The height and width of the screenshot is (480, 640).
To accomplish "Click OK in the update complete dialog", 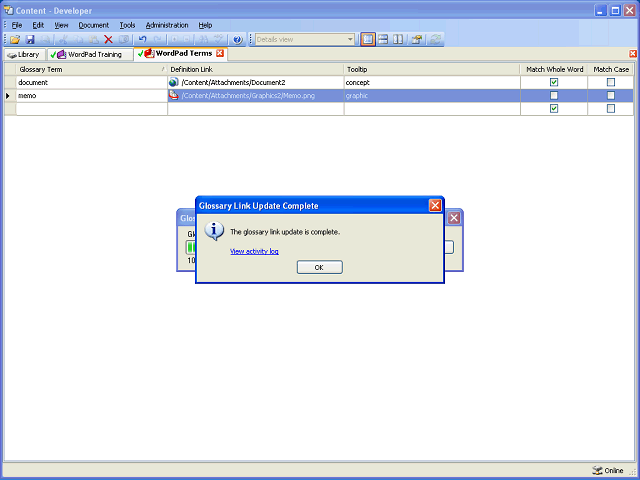I will (320, 267).
